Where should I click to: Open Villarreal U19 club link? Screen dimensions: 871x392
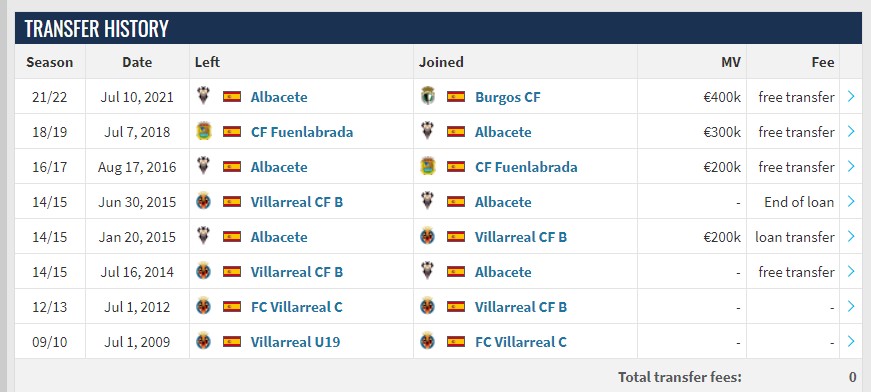(295, 342)
